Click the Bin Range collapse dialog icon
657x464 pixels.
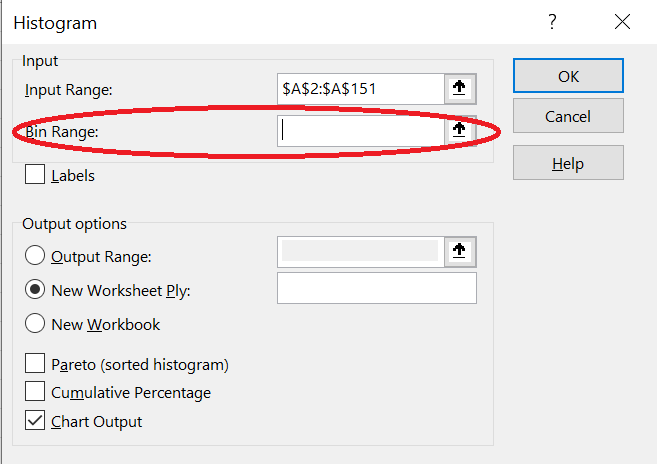click(459, 130)
